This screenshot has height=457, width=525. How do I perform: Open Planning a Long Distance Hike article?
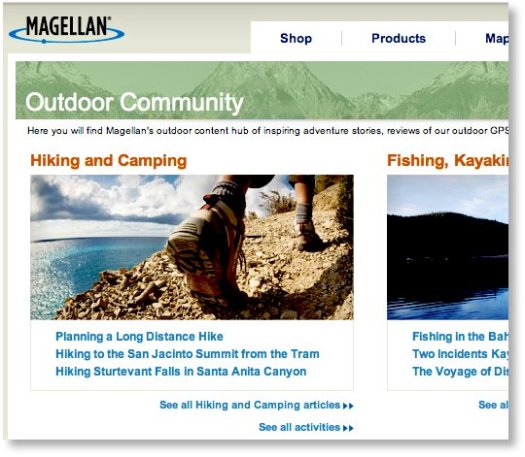point(139,336)
